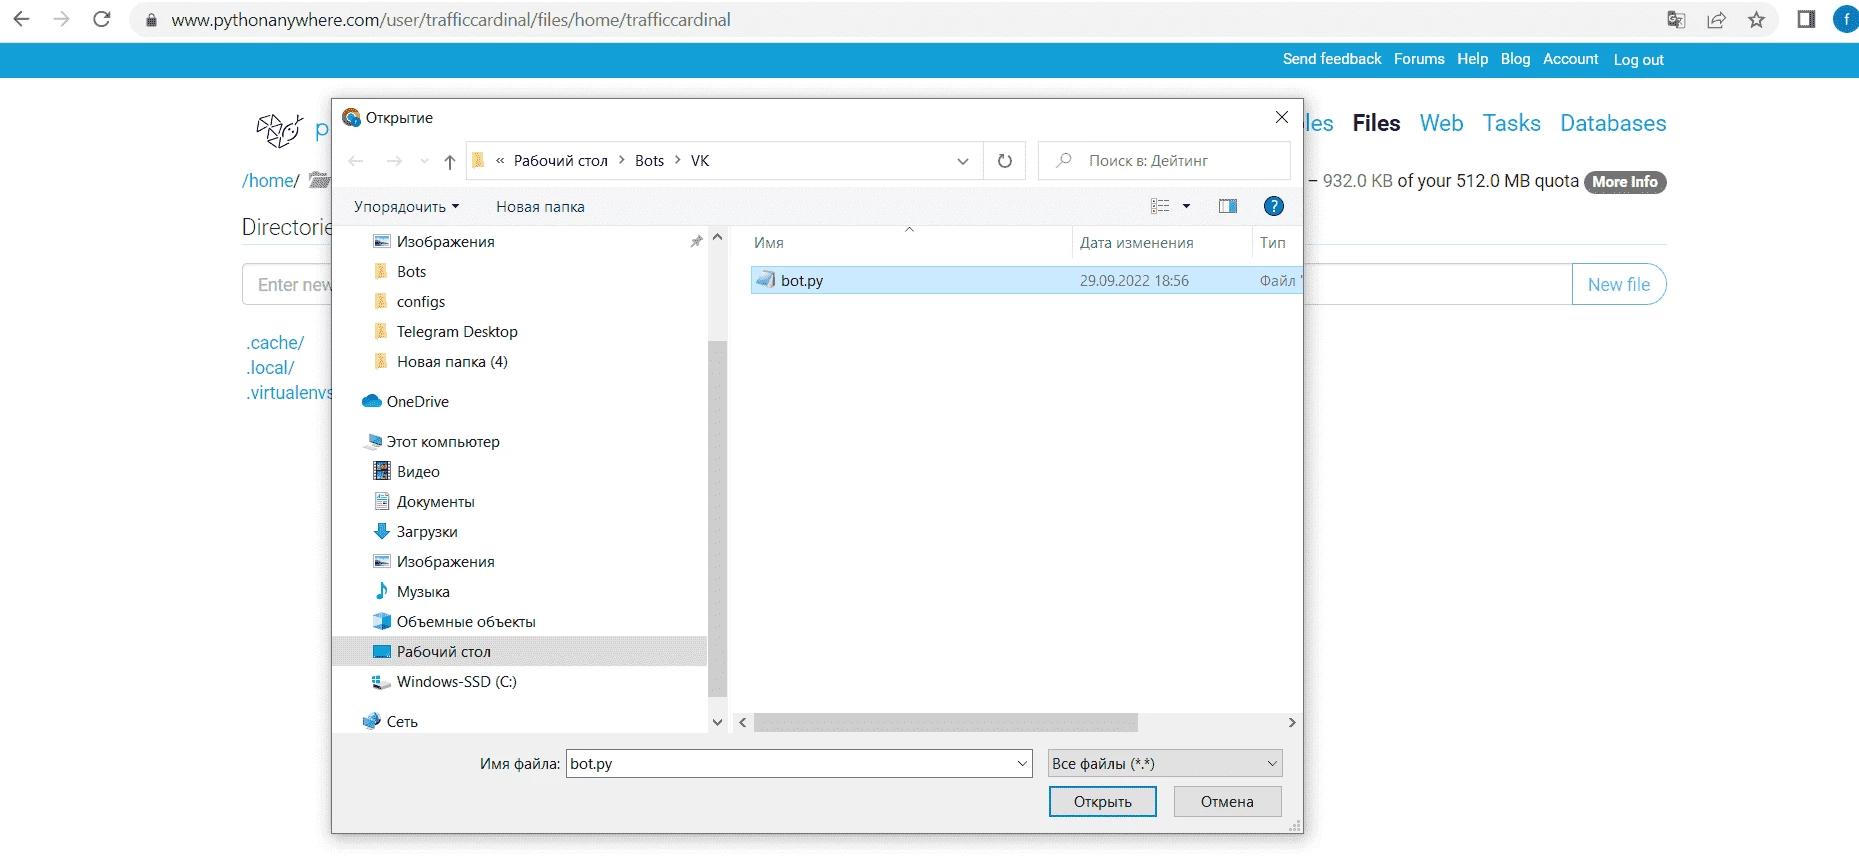
Task: Click the translate page icon in address bar
Action: [x=1676, y=19]
